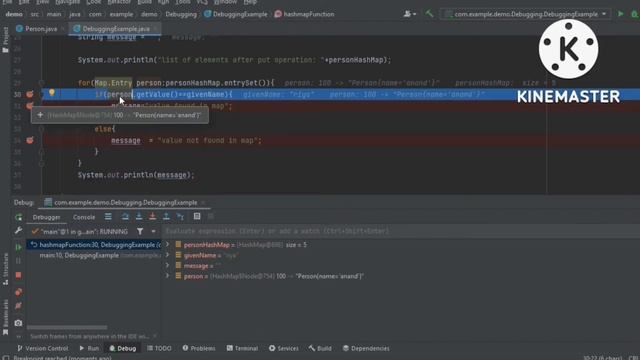The height and width of the screenshot is (360, 640).
Task: Run the configuration with green play
Action: (620, 14)
